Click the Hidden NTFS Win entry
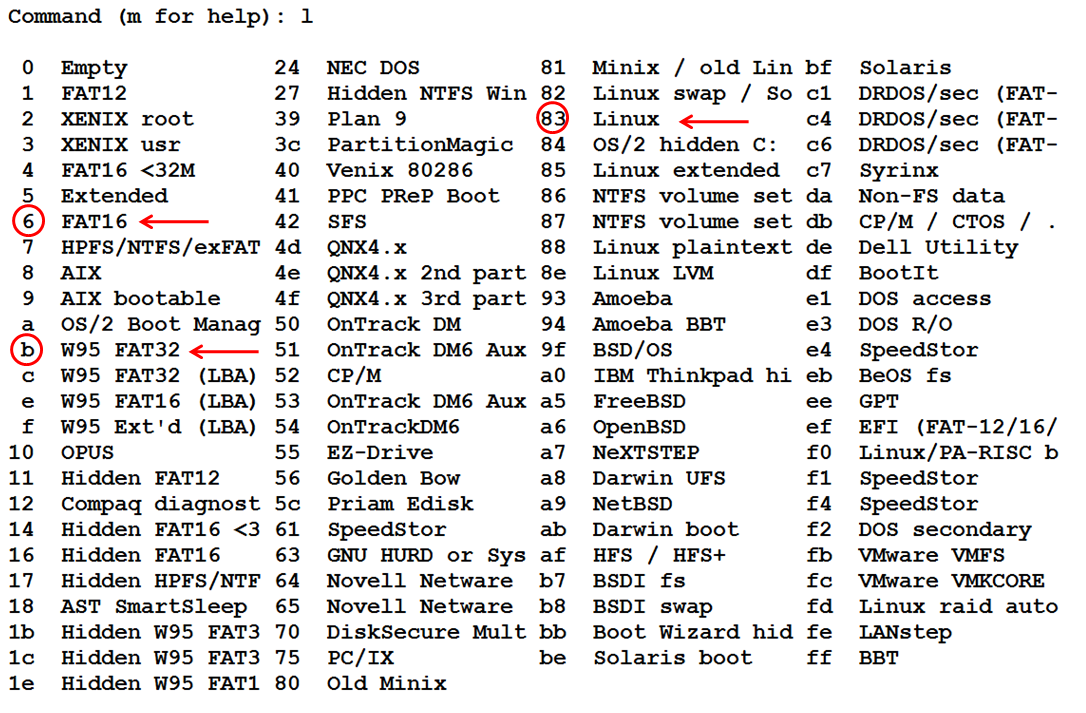 coord(426,94)
